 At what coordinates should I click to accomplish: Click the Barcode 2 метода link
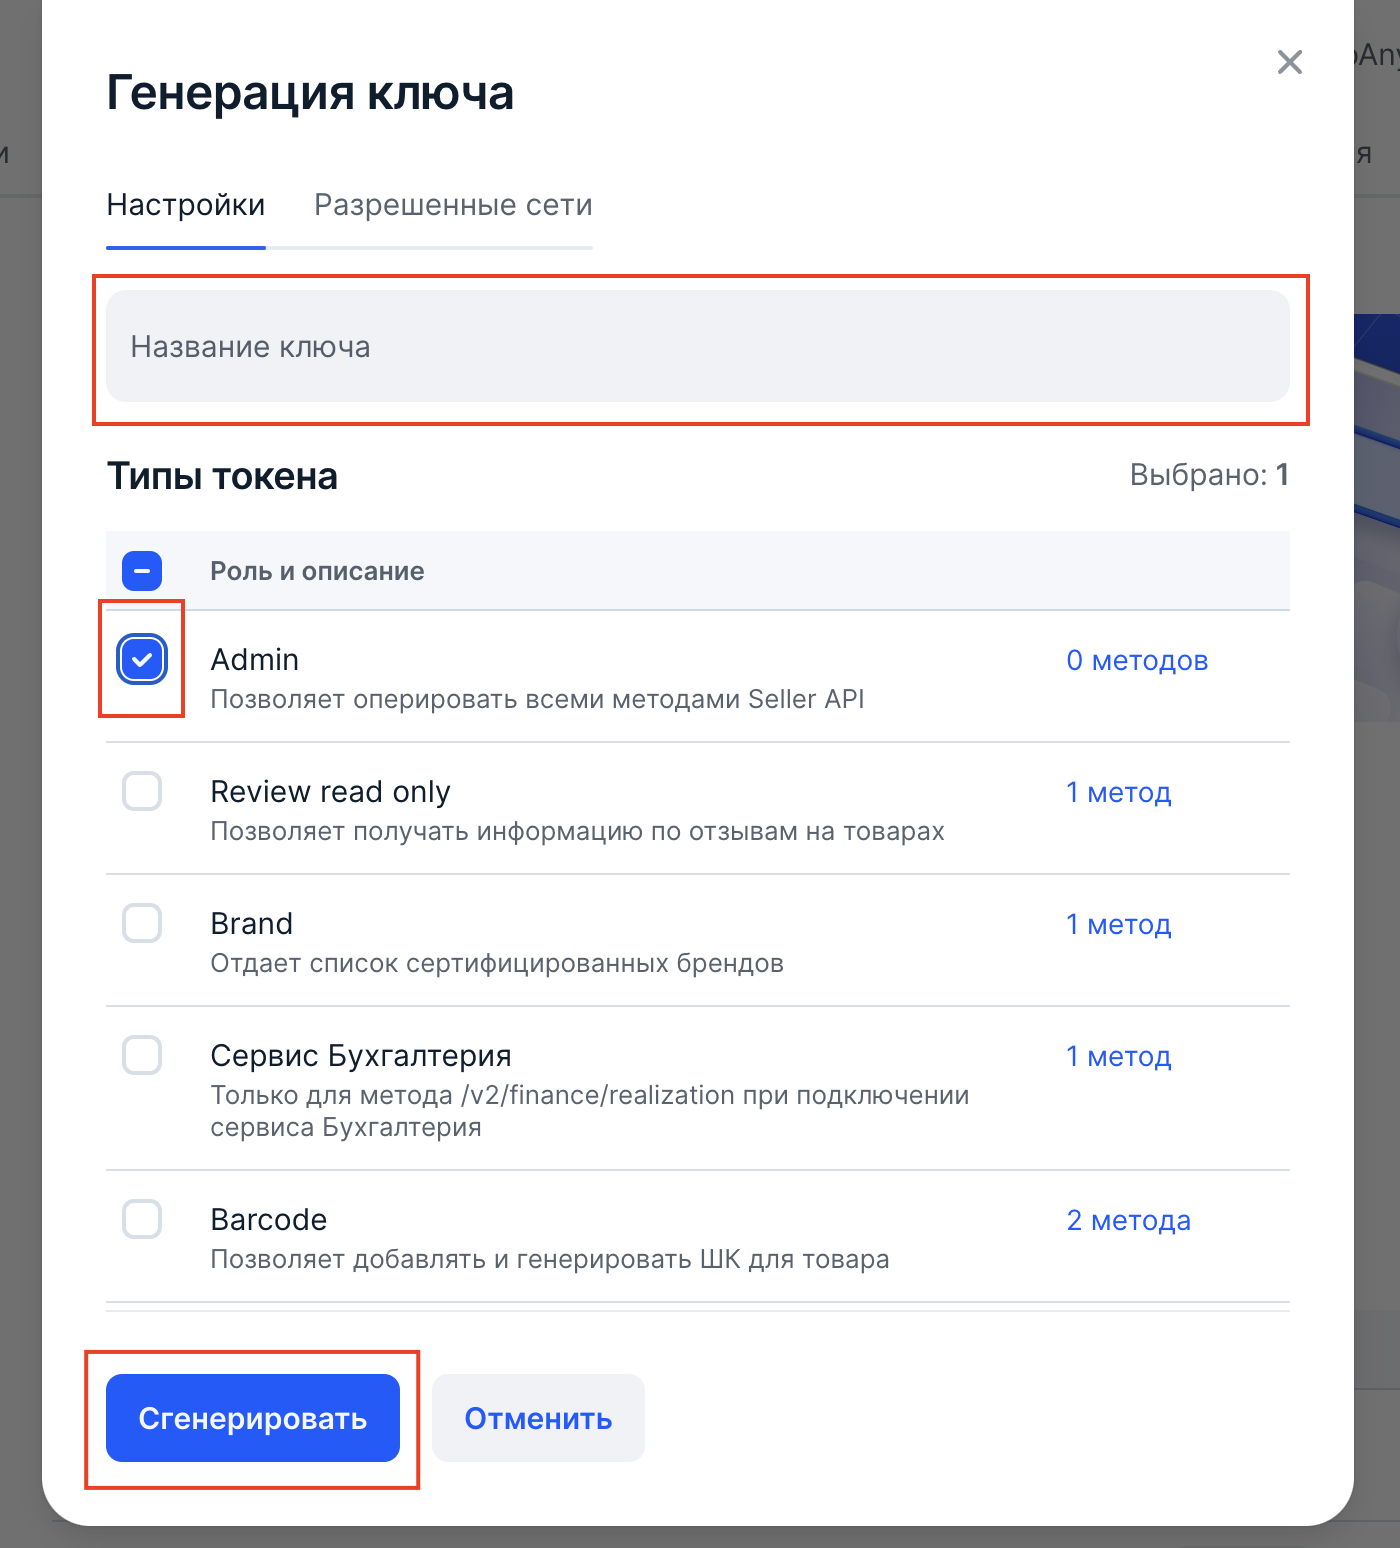[x=1128, y=1221]
